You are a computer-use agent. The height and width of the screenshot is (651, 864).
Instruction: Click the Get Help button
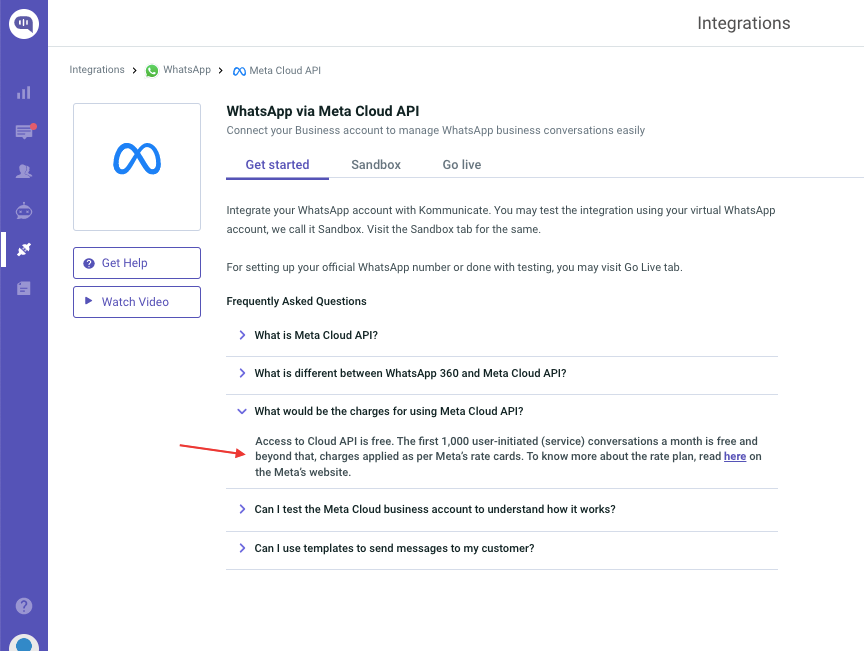click(137, 263)
